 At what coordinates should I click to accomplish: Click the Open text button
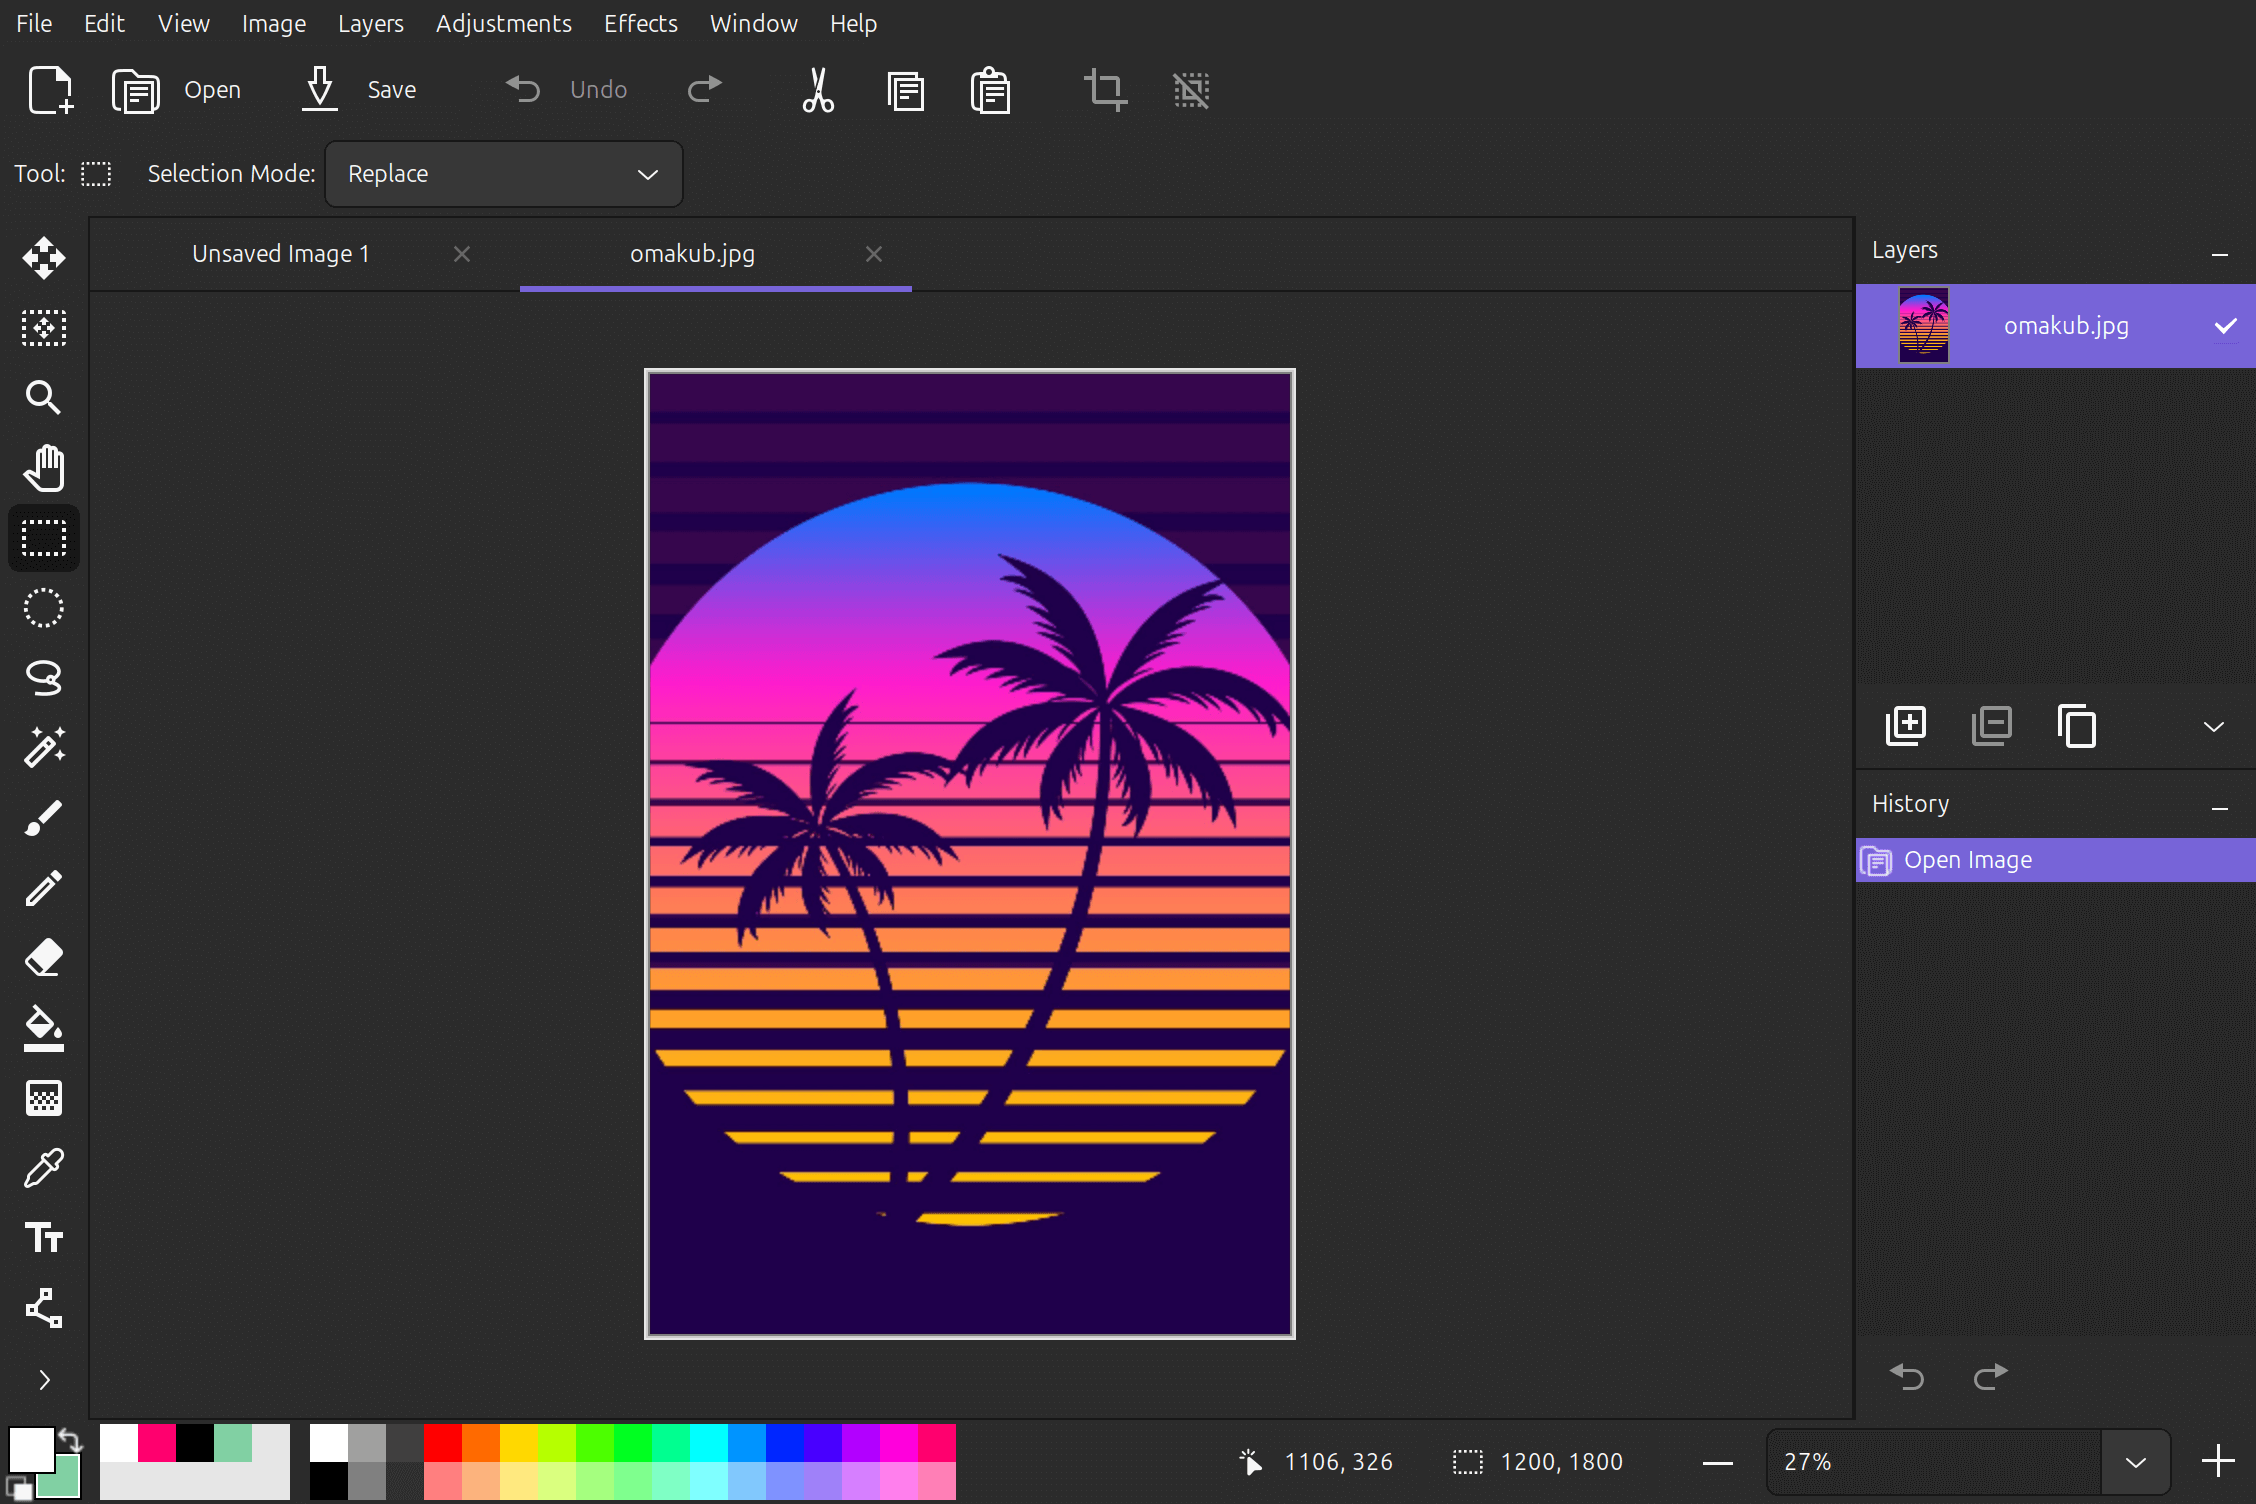[212, 90]
